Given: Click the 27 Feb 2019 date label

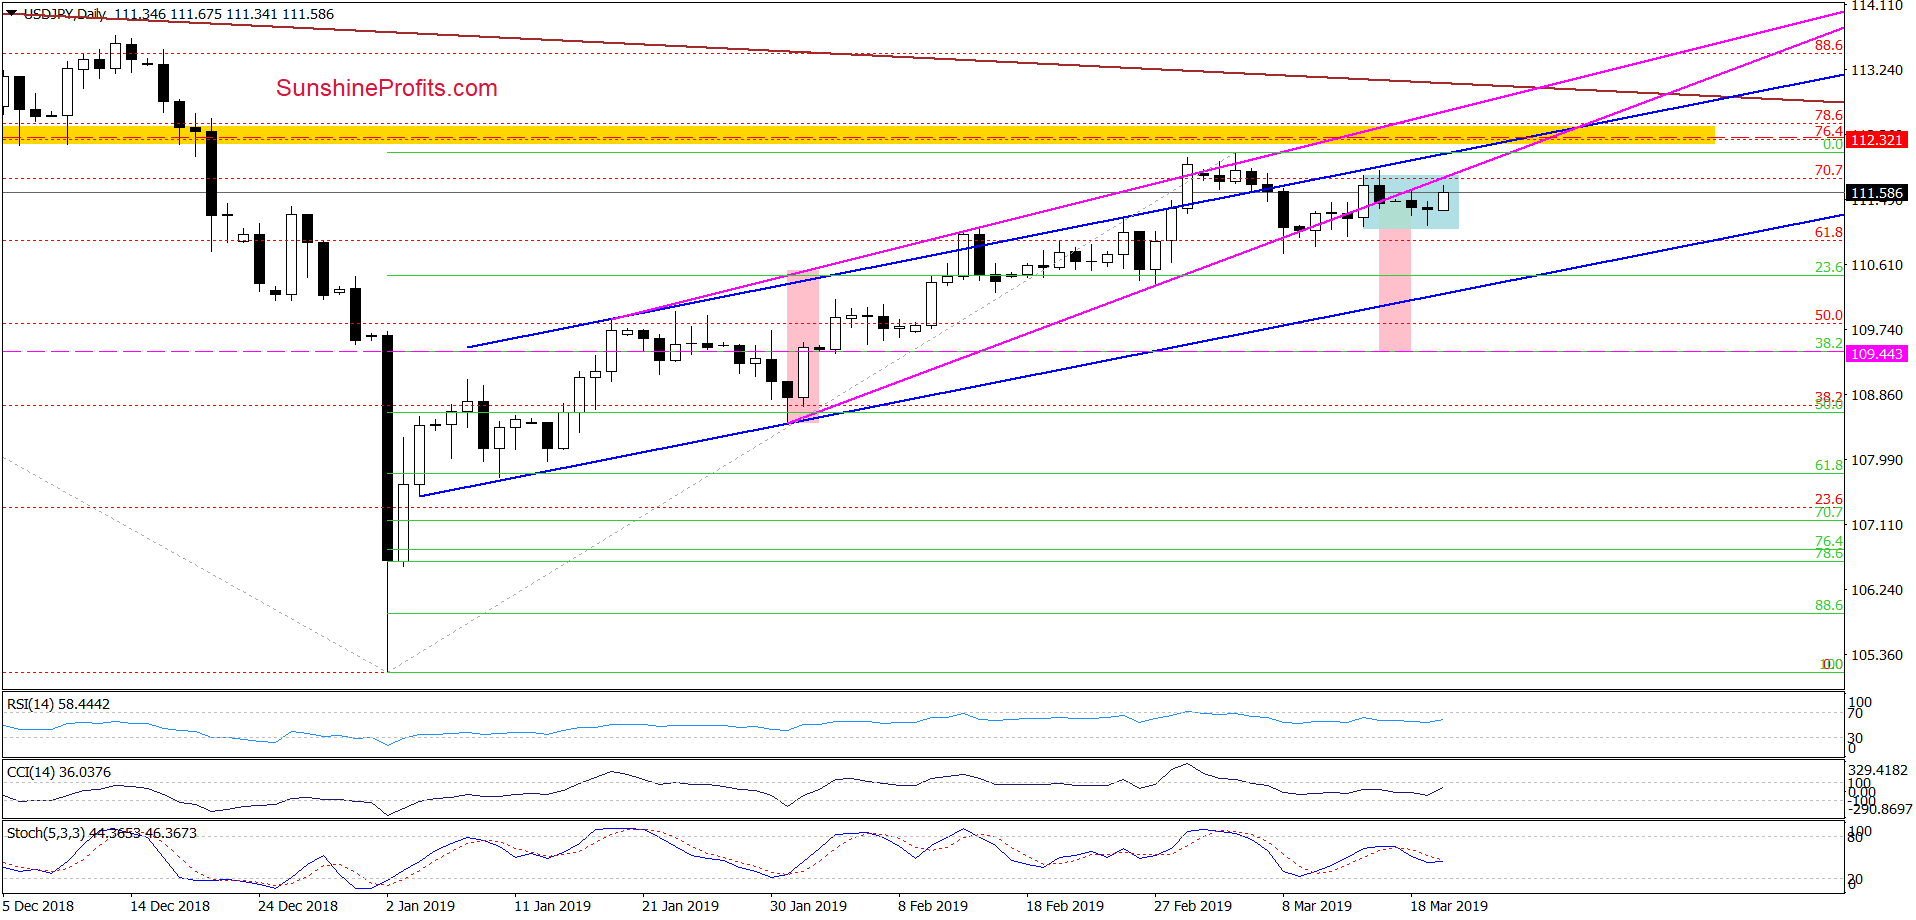Looking at the screenshot, I should click(1193, 906).
